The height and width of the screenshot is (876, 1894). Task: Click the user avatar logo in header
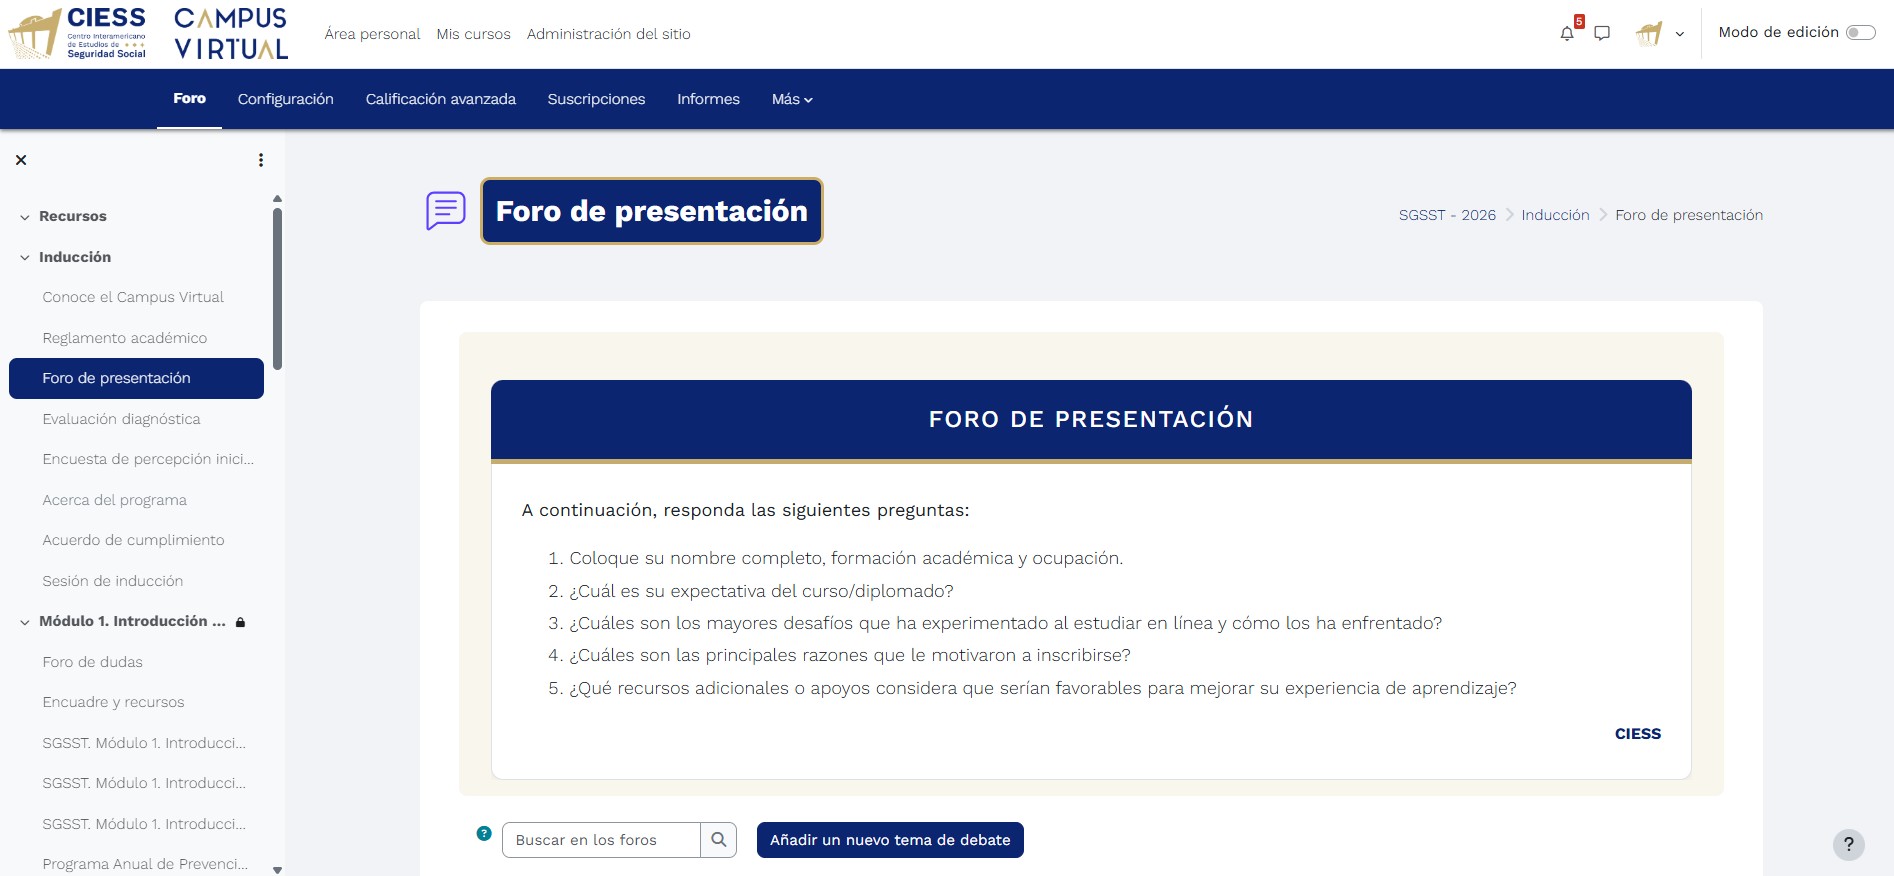coord(1649,33)
